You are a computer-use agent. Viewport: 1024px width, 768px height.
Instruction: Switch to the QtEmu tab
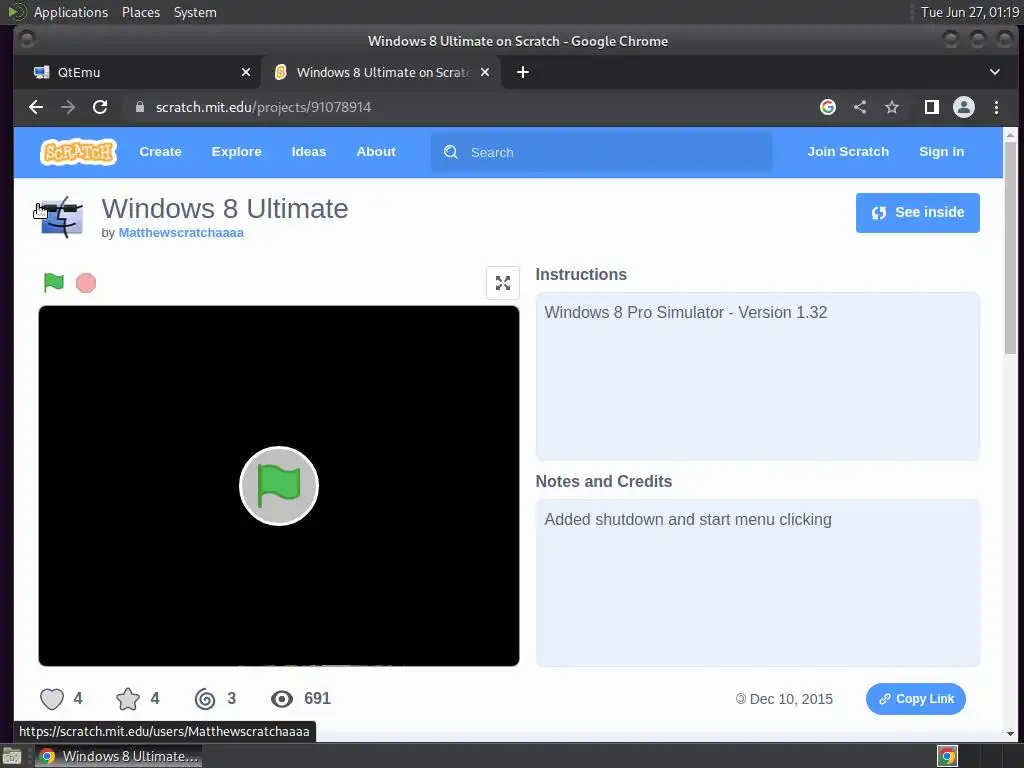click(138, 72)
